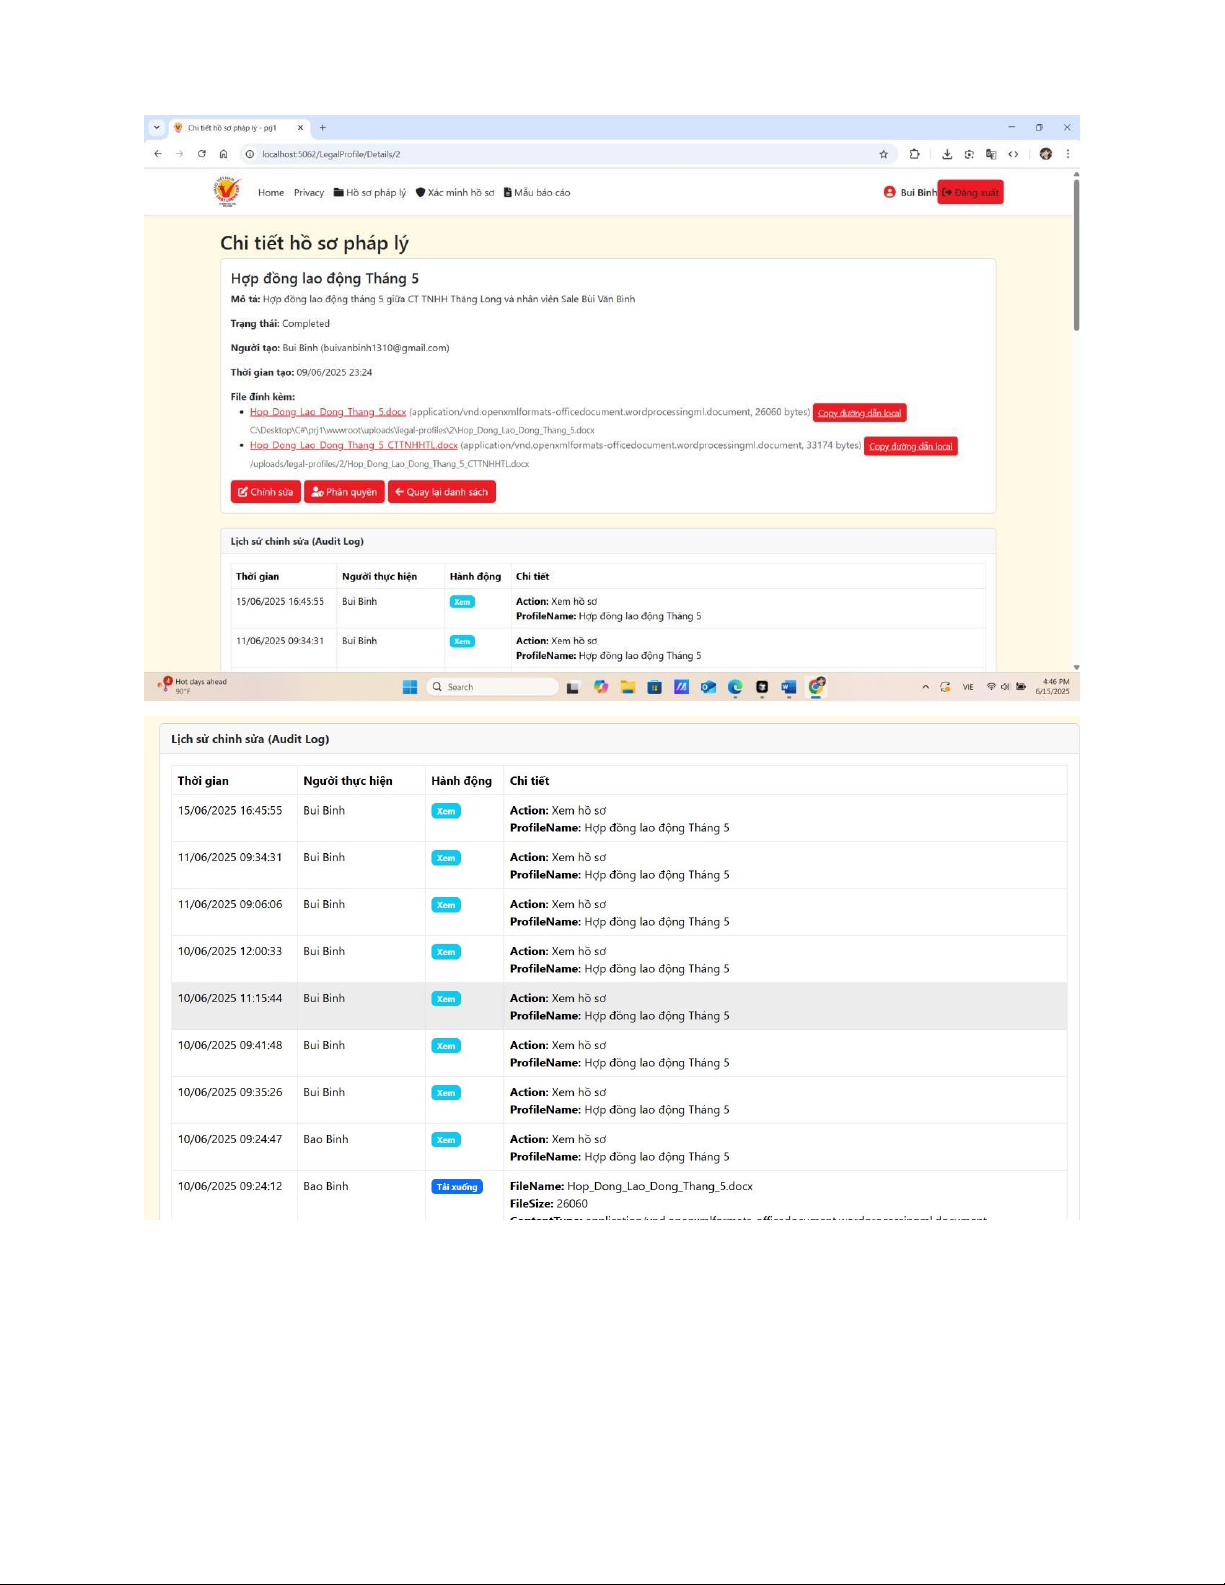Viewport: 1225px width, 1585px height.
Task: Open the Hop_Dong_Lao_Dong_Thang_5_CTTNHHTL.docx file link
Action: pyautogui.click(x=353, y=446)
